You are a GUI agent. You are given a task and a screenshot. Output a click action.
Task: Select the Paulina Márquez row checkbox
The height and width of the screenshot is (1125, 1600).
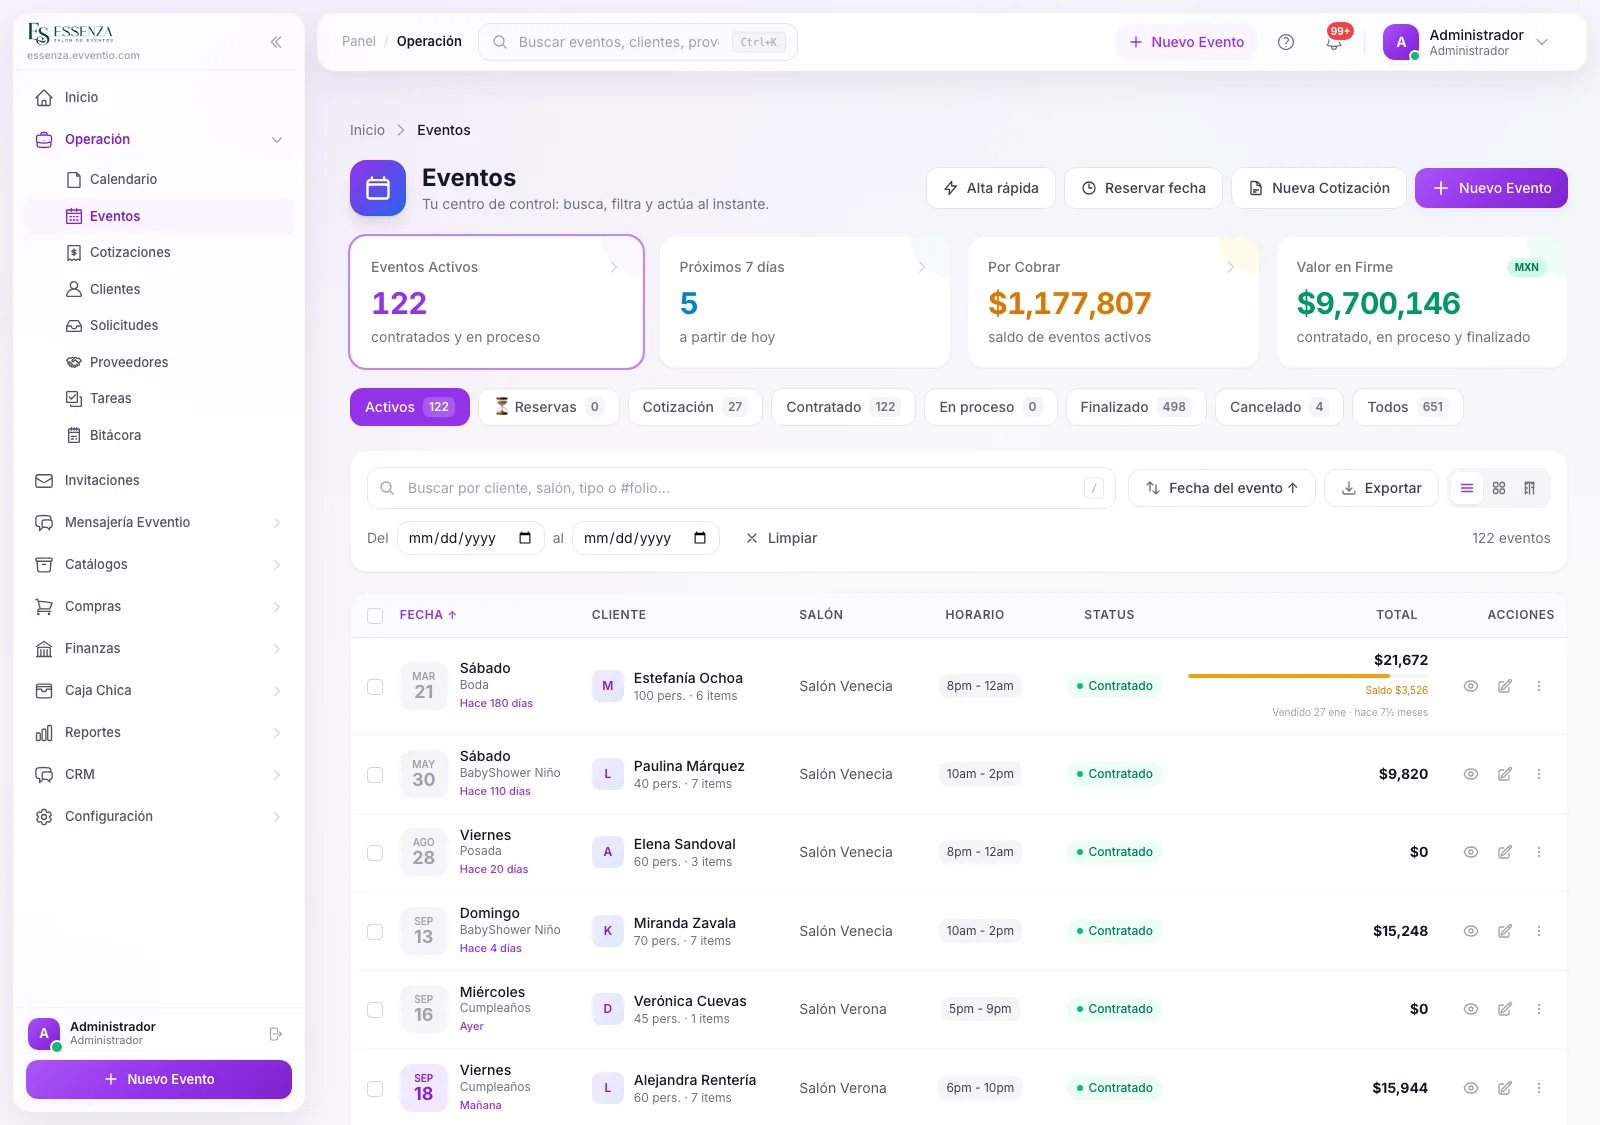tap(375, 775)
